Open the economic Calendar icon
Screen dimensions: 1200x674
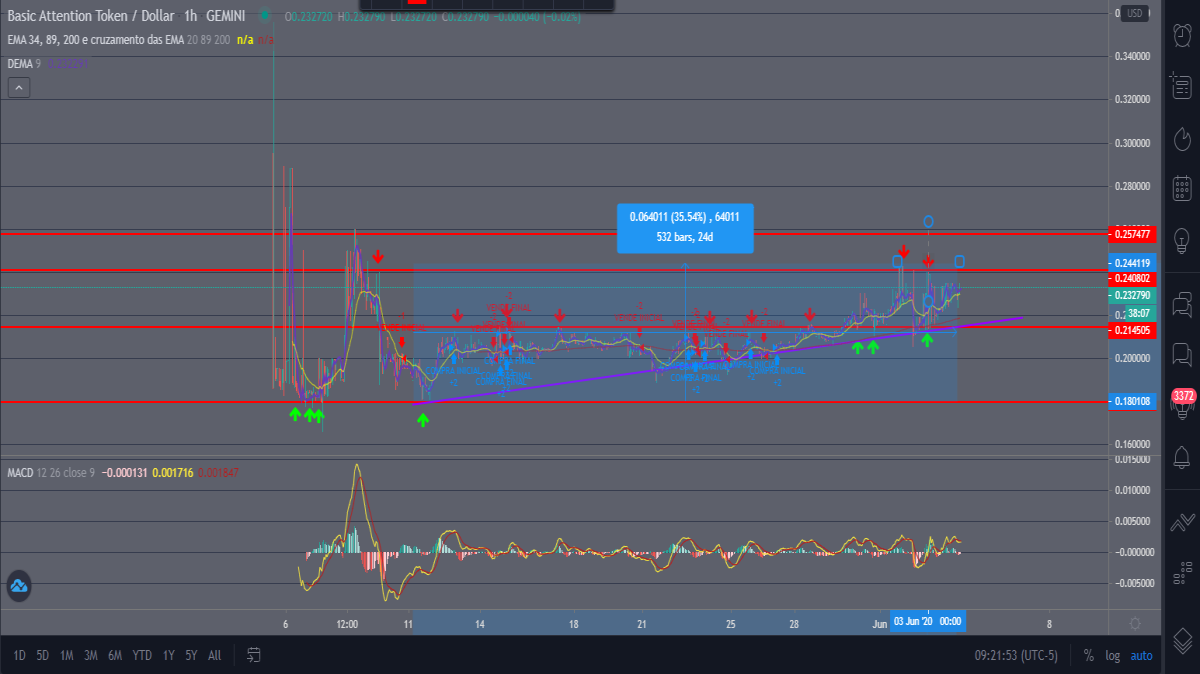(1181, 188)
